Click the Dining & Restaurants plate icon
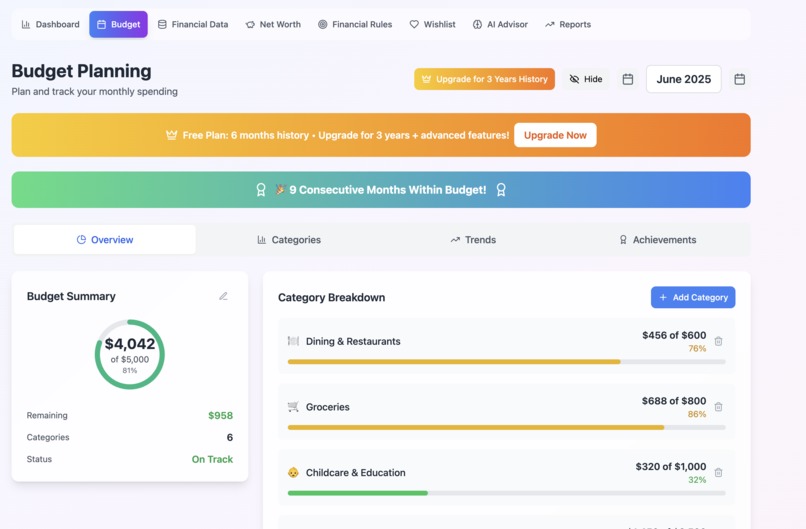Viewport: 806px width, 529px height. point(293,341)
